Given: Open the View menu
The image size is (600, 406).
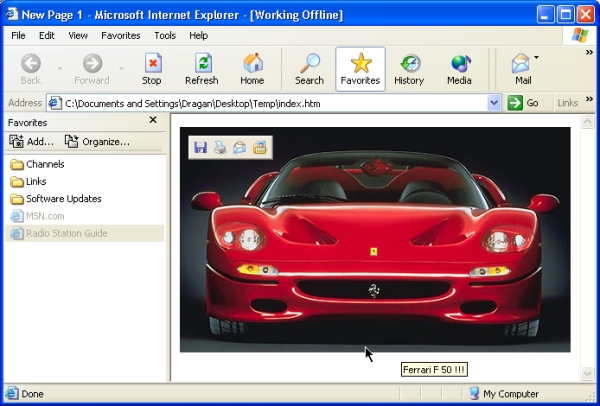Looking at the screenshot, I should [x=78, y=35].
